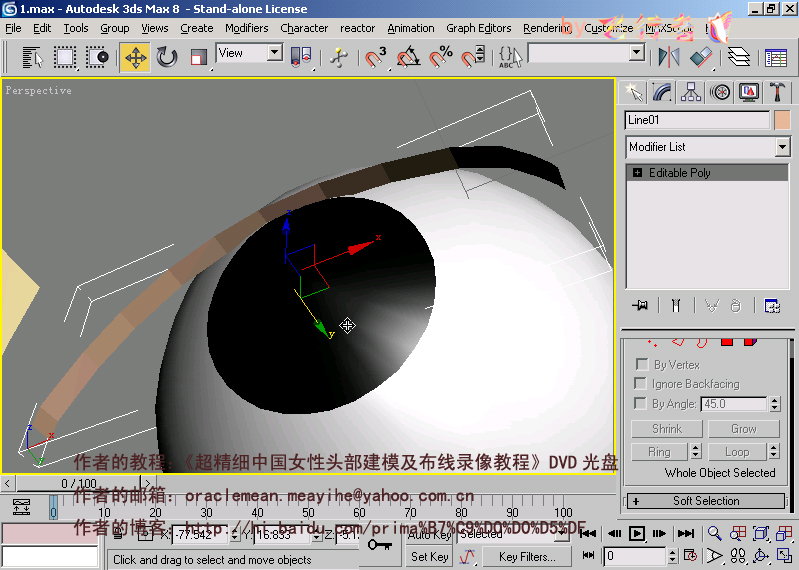Click the Loop spinner arrows

(774, 452)
